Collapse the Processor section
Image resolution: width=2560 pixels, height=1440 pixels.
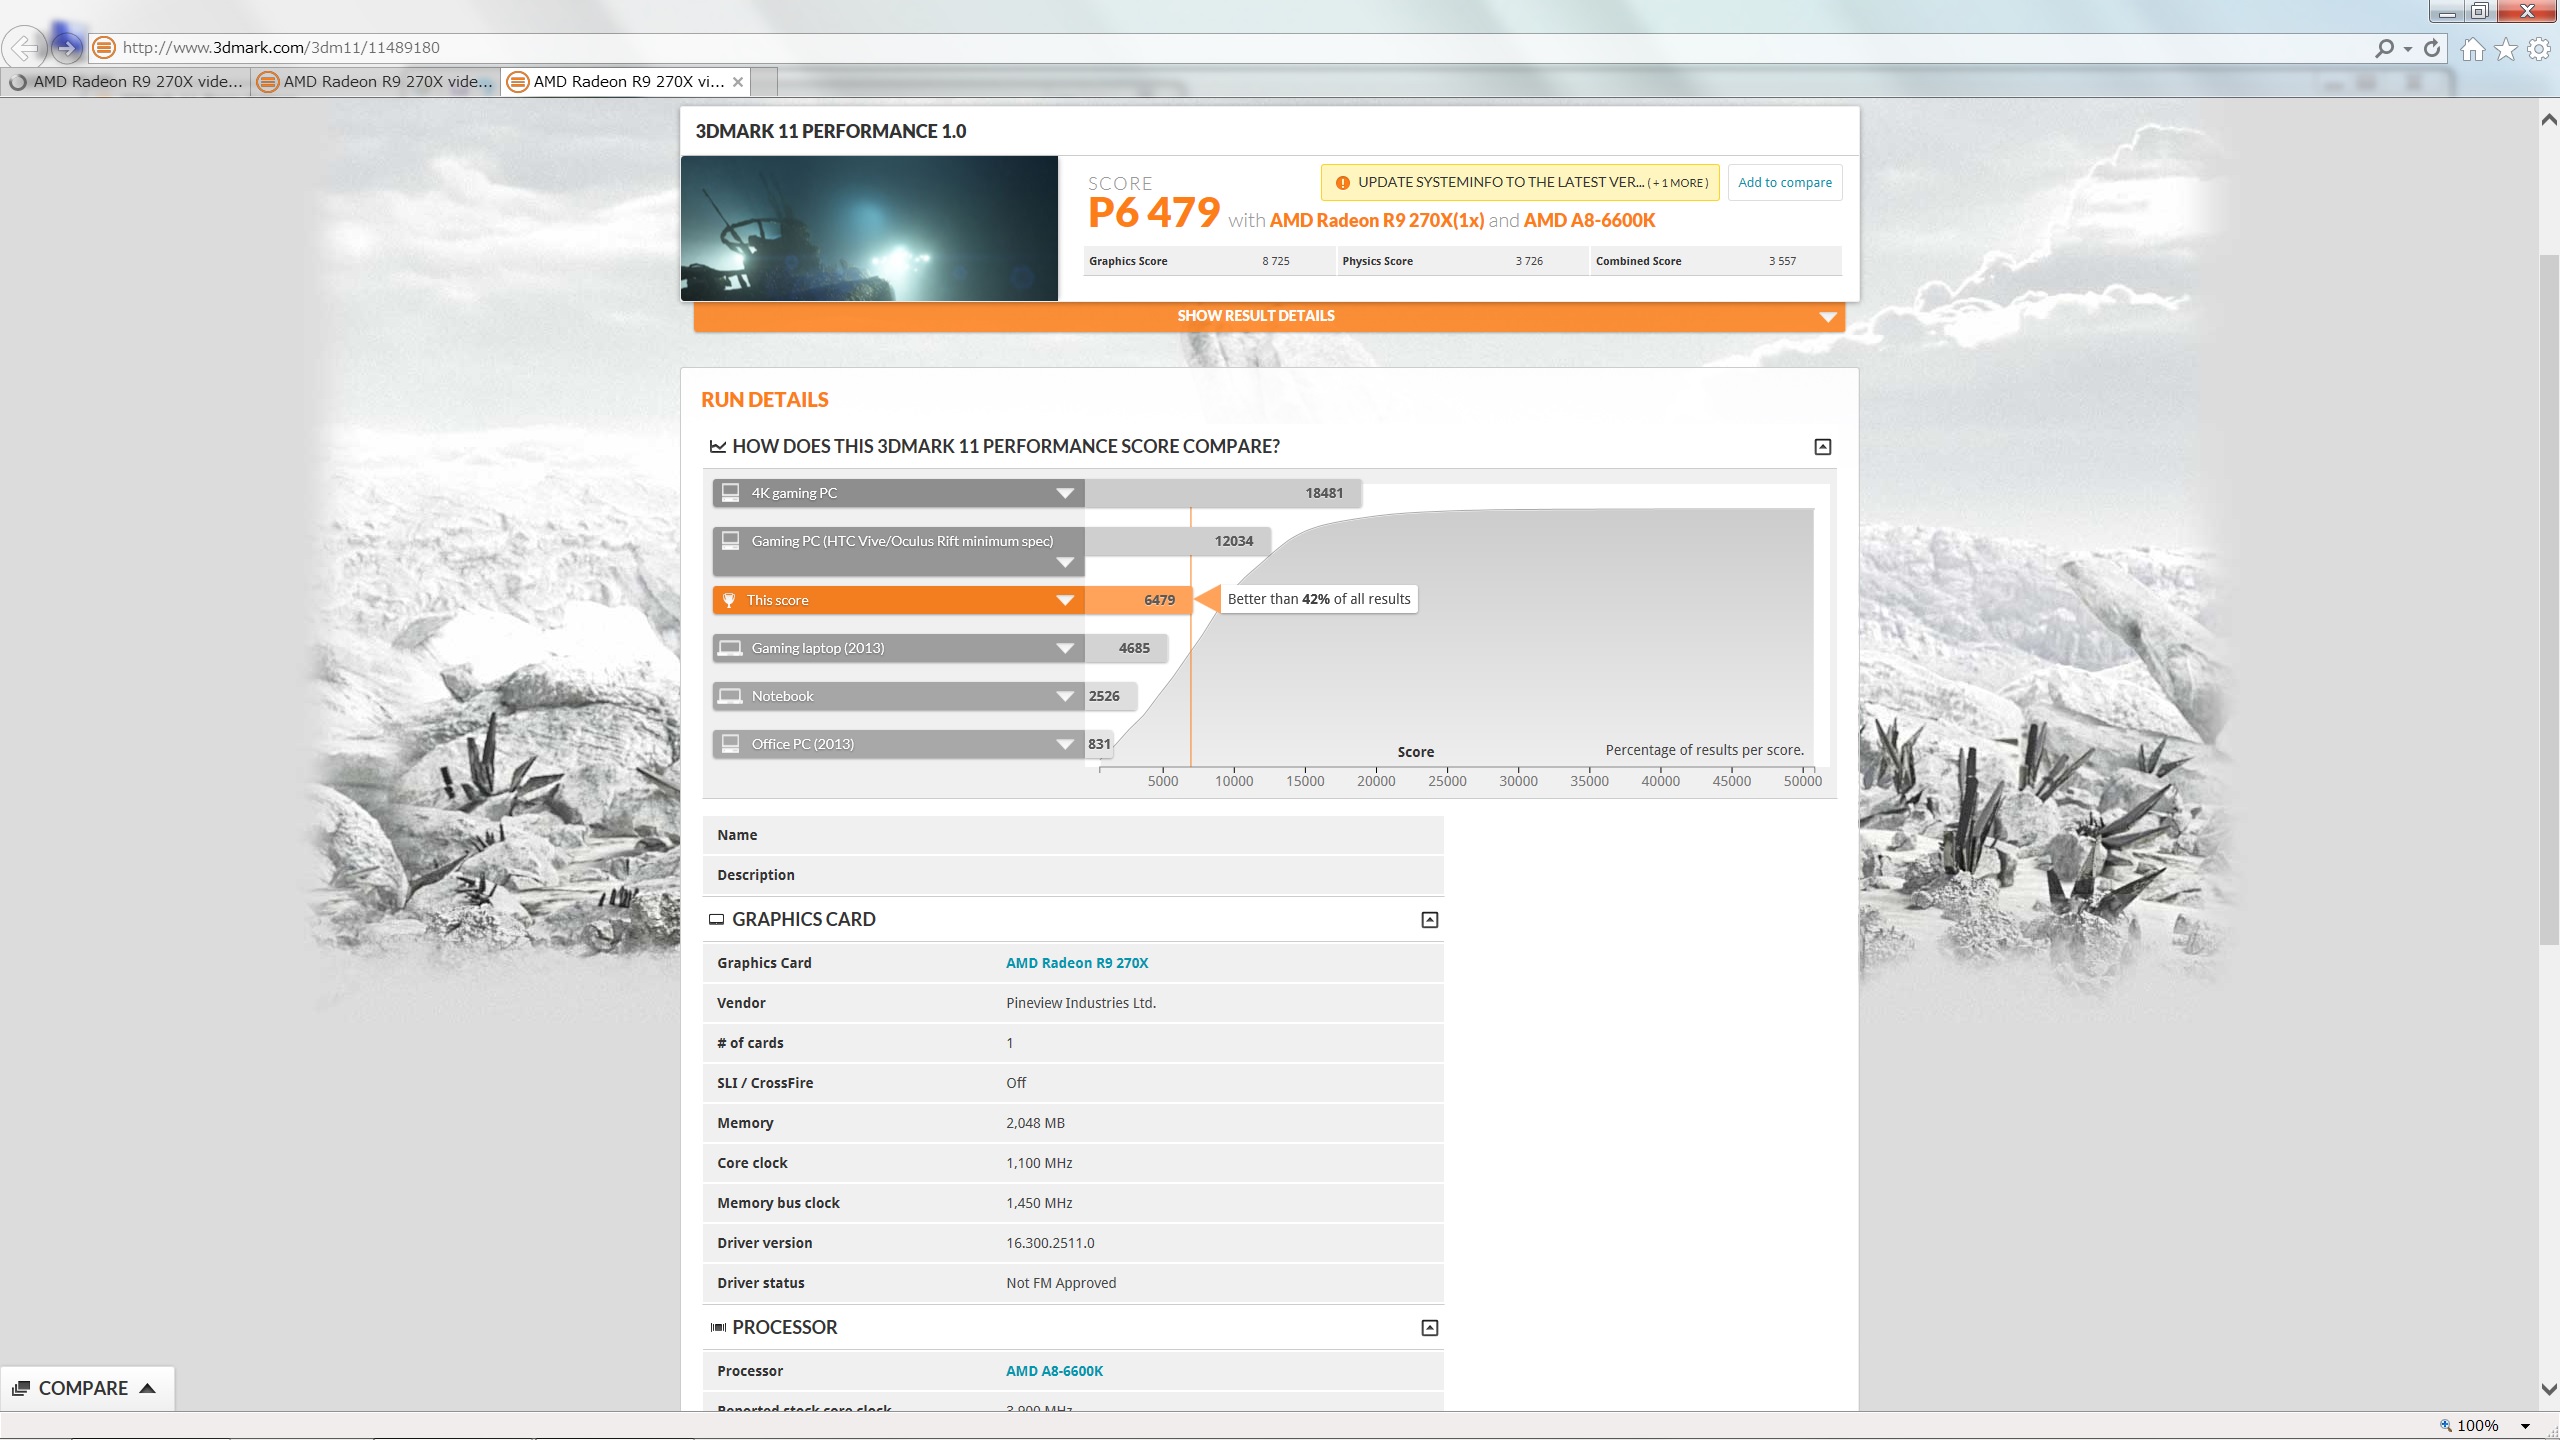tap(1429, 1328)
